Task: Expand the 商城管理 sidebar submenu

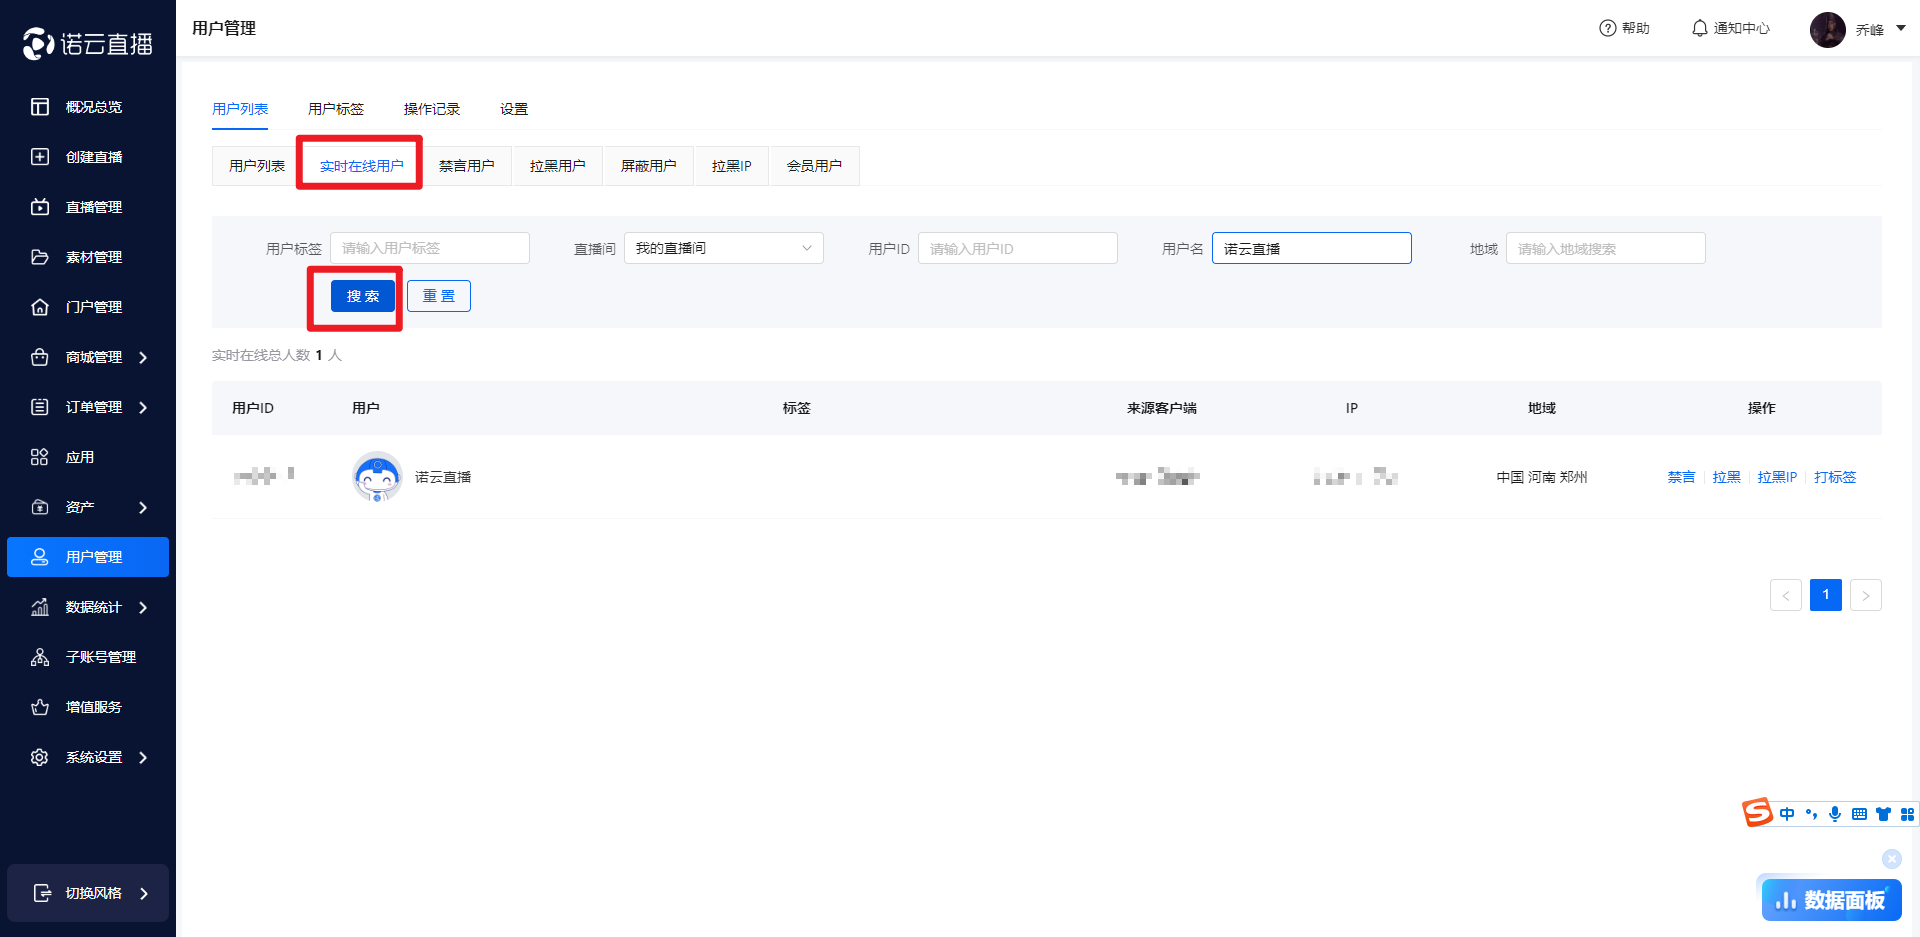Action: click(143, 357)
